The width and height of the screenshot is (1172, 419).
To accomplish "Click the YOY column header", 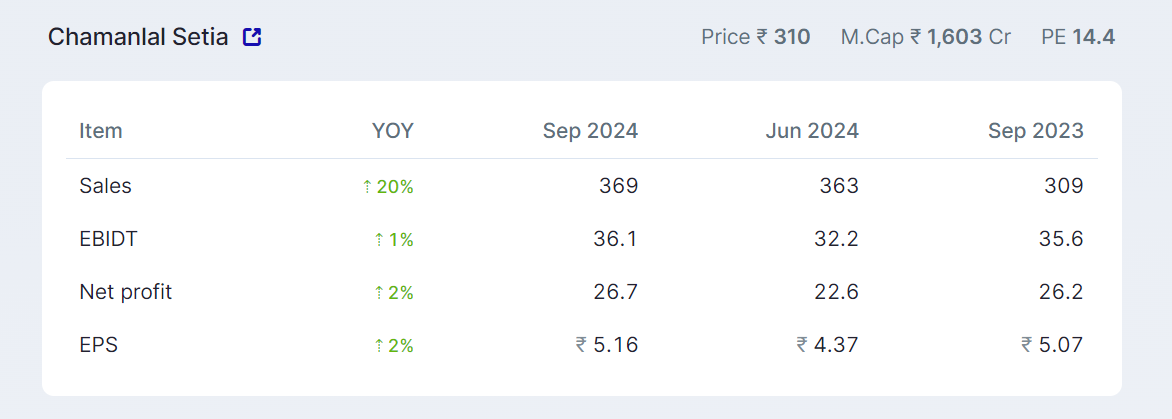I will click(392, 131).
